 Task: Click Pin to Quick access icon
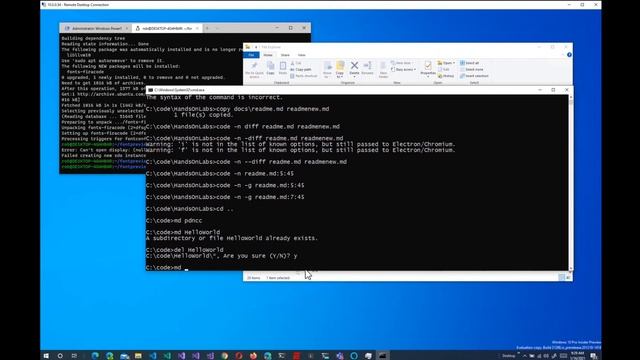point(254,69)
